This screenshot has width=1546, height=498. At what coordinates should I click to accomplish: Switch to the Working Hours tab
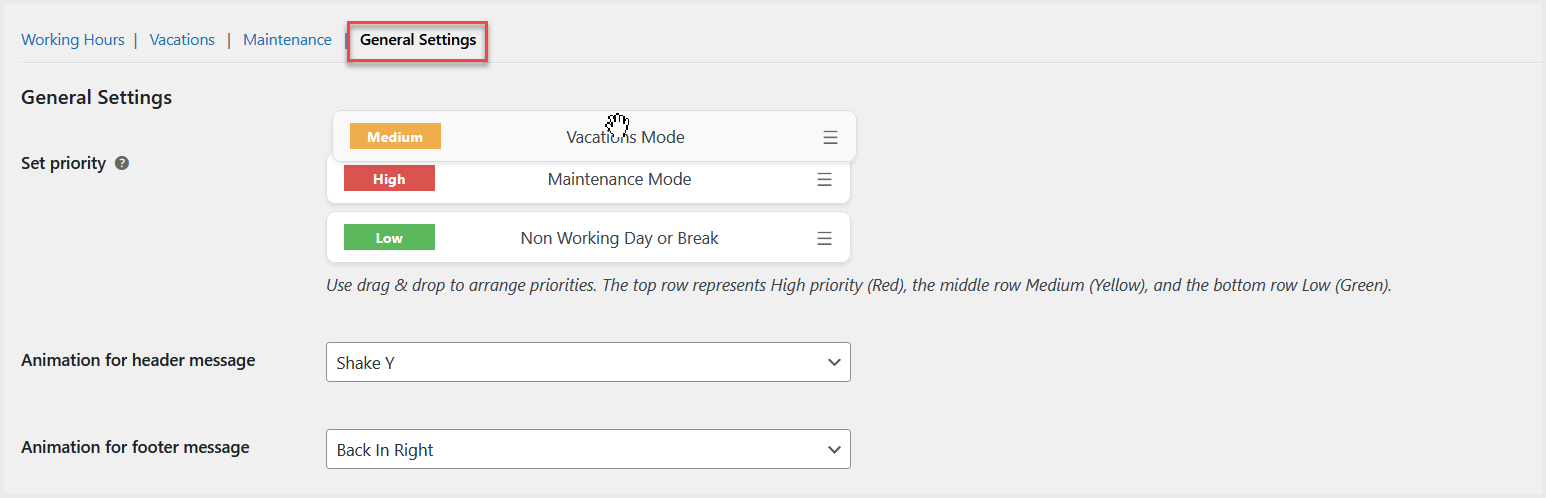(x=73, y=40)
